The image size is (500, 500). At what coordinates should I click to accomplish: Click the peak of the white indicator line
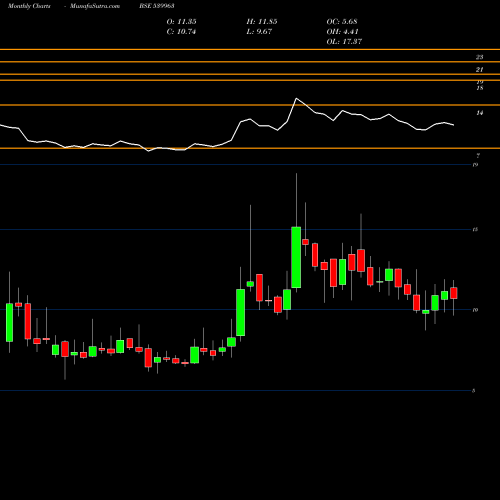point(296,98)
